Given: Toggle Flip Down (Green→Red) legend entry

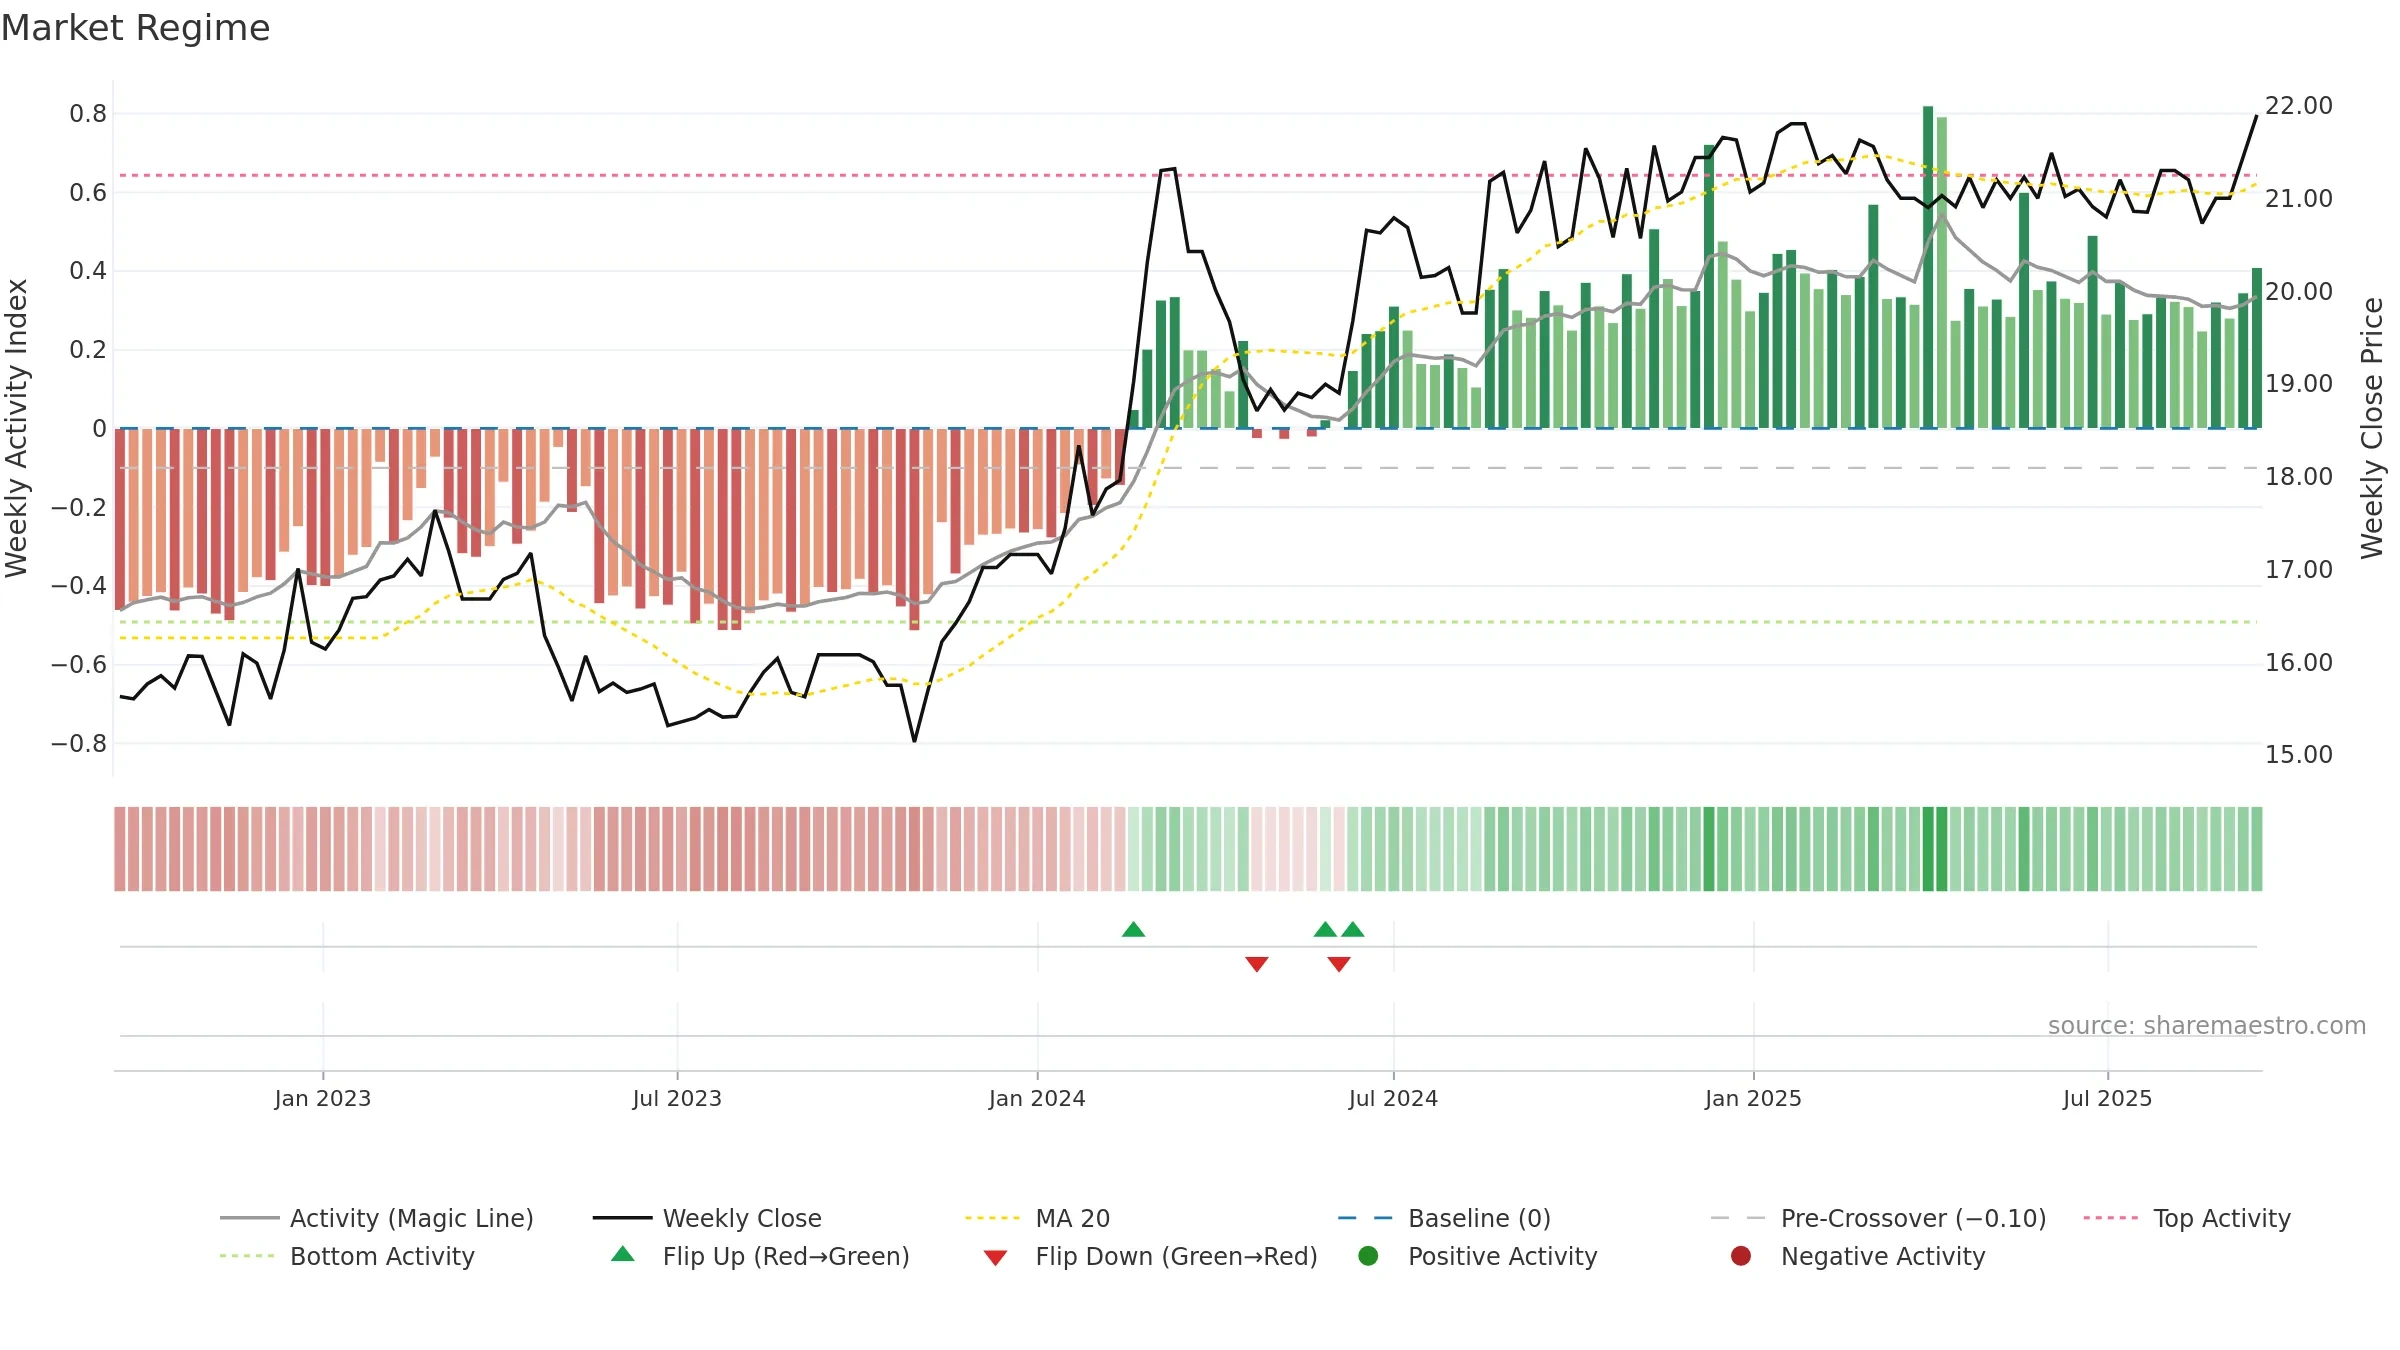Looking at the screenshot, I should point(1150,1256).
